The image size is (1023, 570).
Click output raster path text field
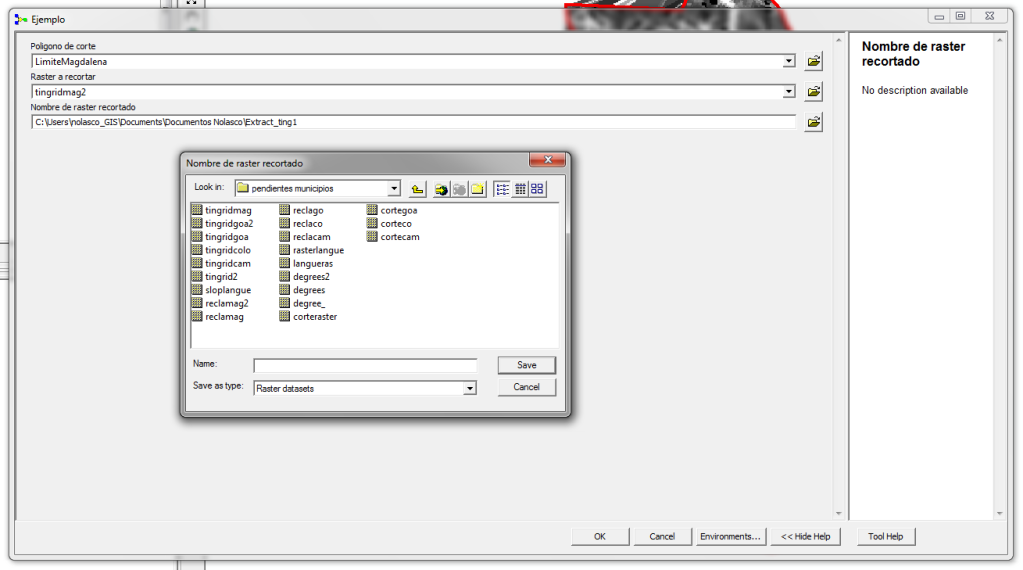pos(414,122)
